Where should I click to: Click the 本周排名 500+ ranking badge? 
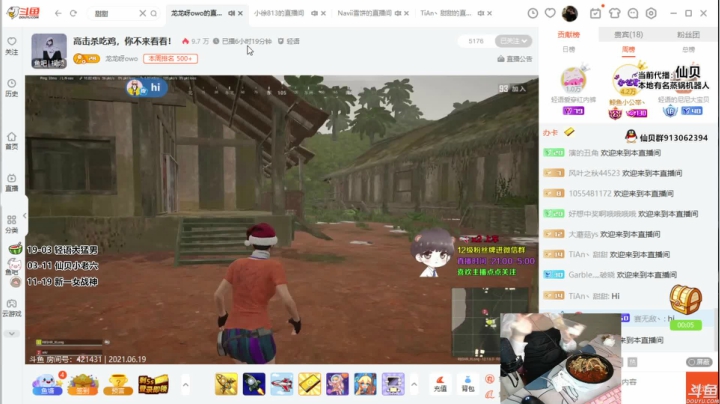point(170,59)
